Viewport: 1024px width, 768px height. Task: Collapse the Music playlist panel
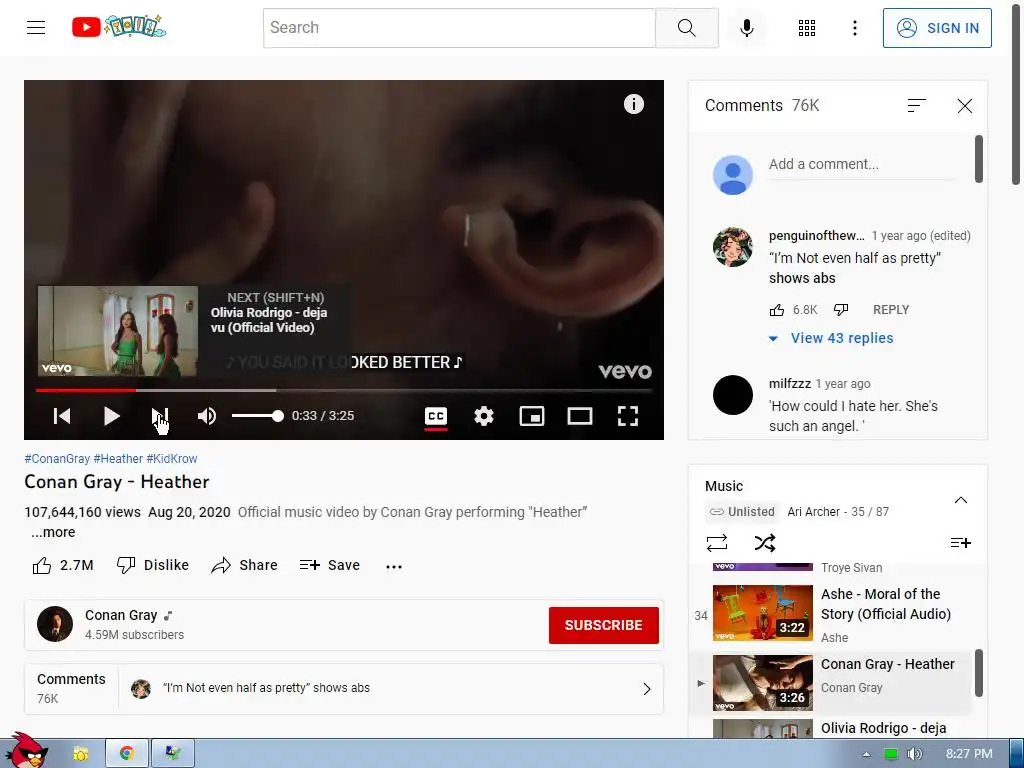[x=961, y=500]
